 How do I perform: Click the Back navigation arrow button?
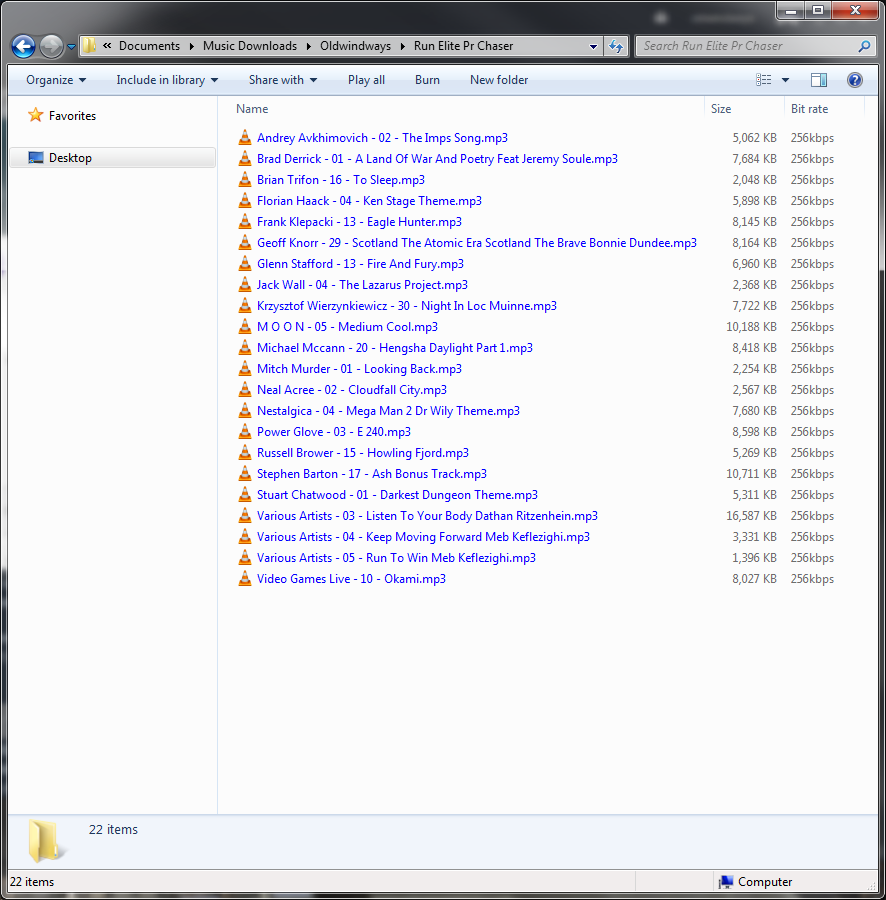coord(23,46)
